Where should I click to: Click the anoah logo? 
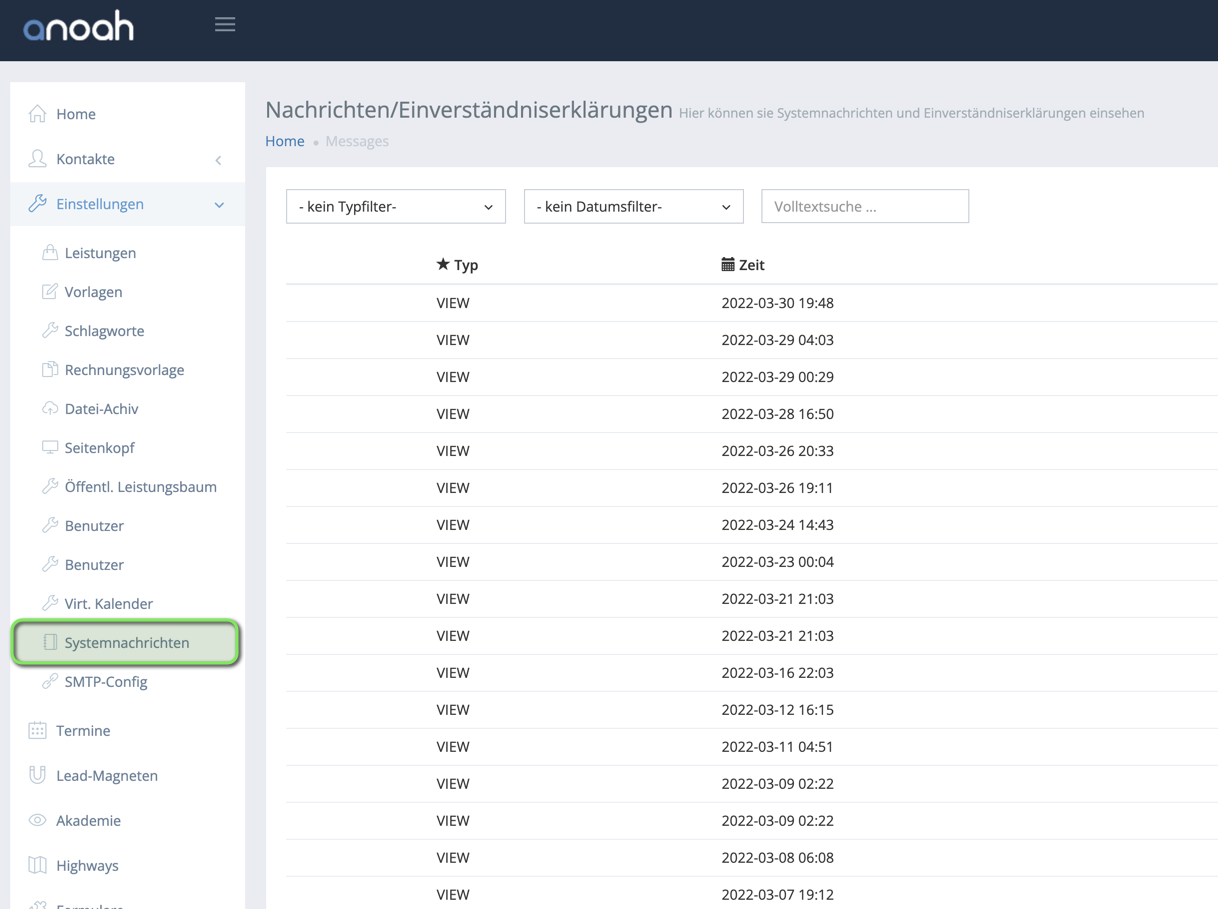79,27
